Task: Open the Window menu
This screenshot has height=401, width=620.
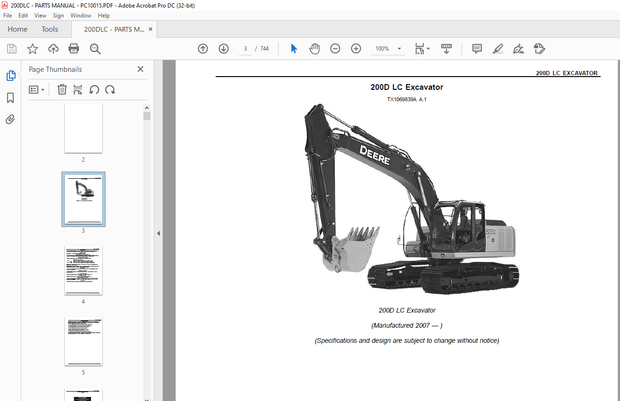Action: 81,15
